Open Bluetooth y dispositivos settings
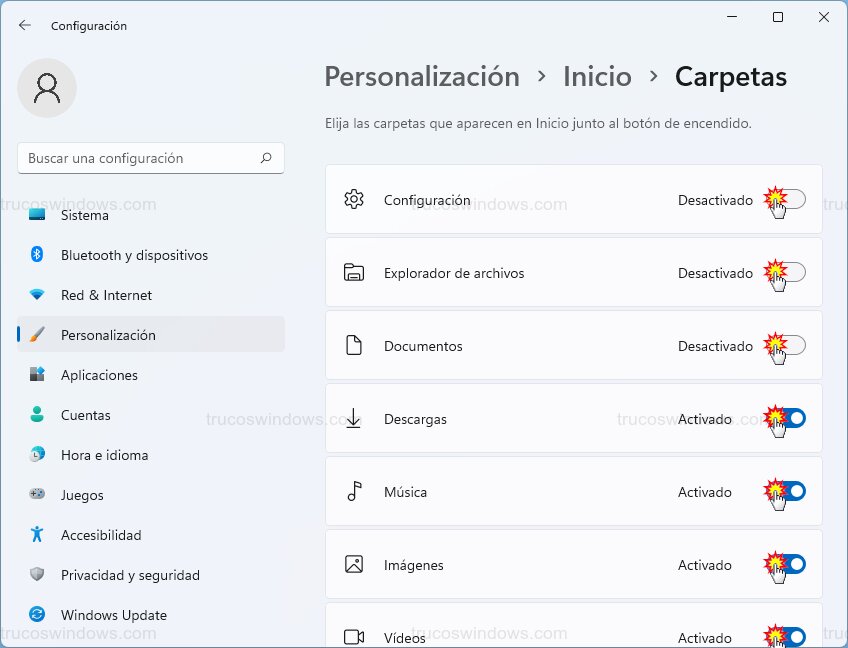 point(134,255)
